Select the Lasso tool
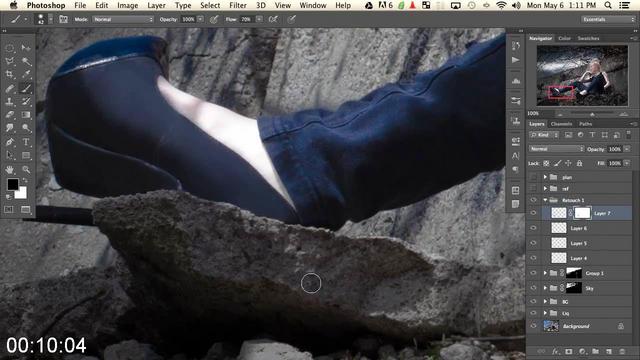 (10, 62)
